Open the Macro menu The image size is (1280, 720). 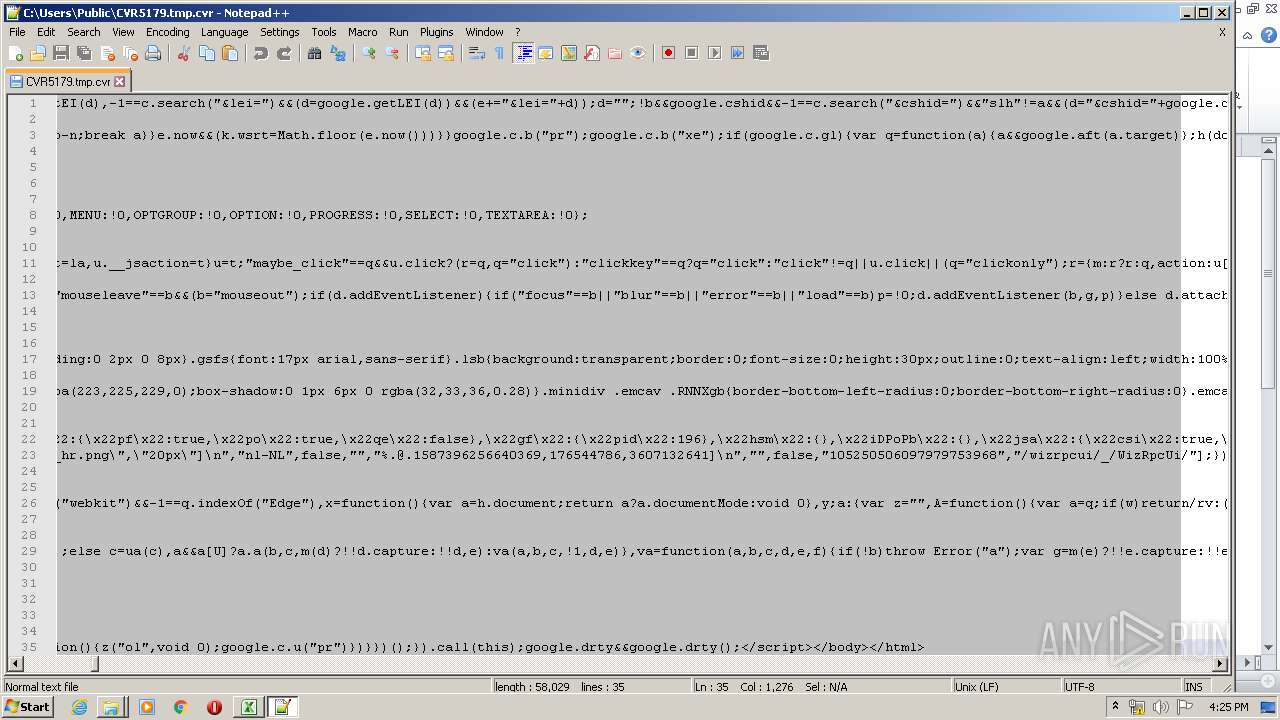pyautogui.click(x=363, y=32)
